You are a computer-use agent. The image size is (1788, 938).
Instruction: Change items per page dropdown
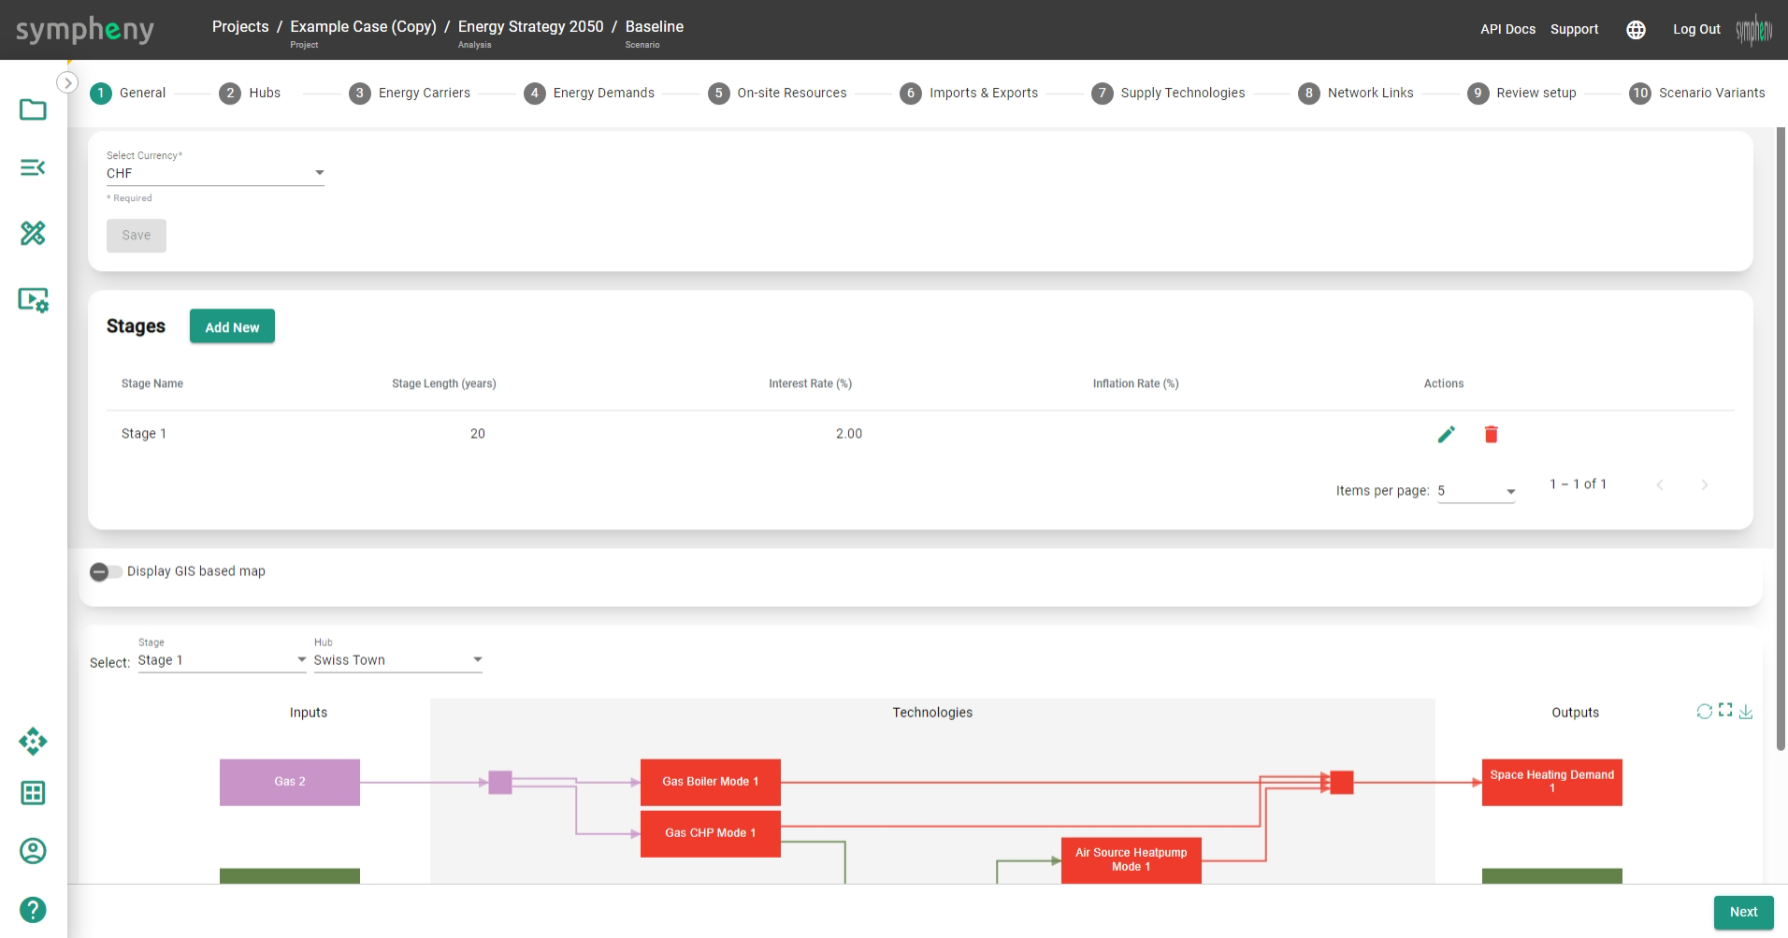(1476, 491)
